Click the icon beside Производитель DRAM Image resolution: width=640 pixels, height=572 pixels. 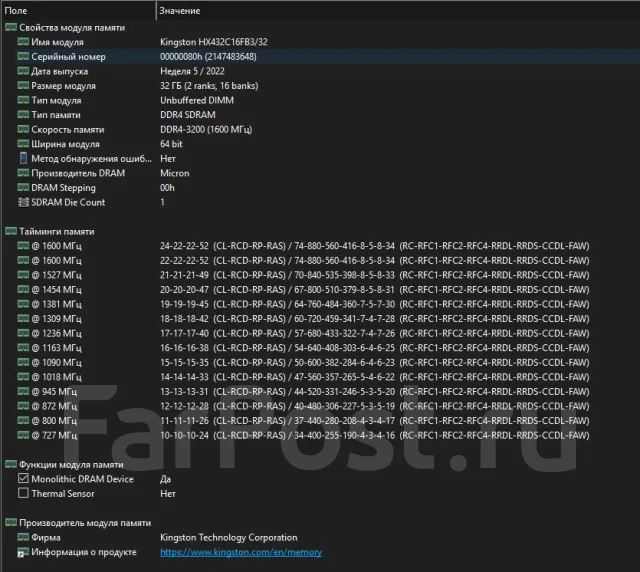pos(23,173)
